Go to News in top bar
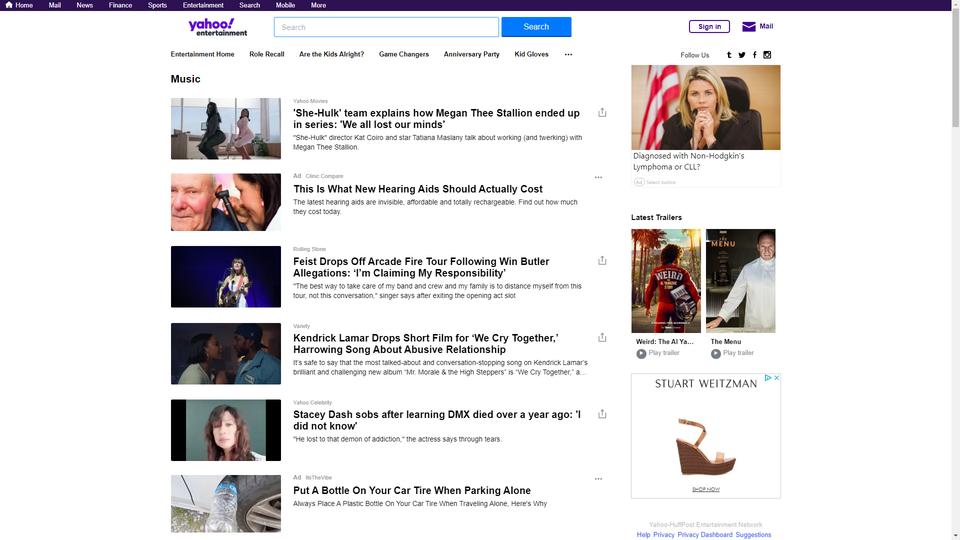This screenshot has height=540, width=960. click(x=84, y=5)
